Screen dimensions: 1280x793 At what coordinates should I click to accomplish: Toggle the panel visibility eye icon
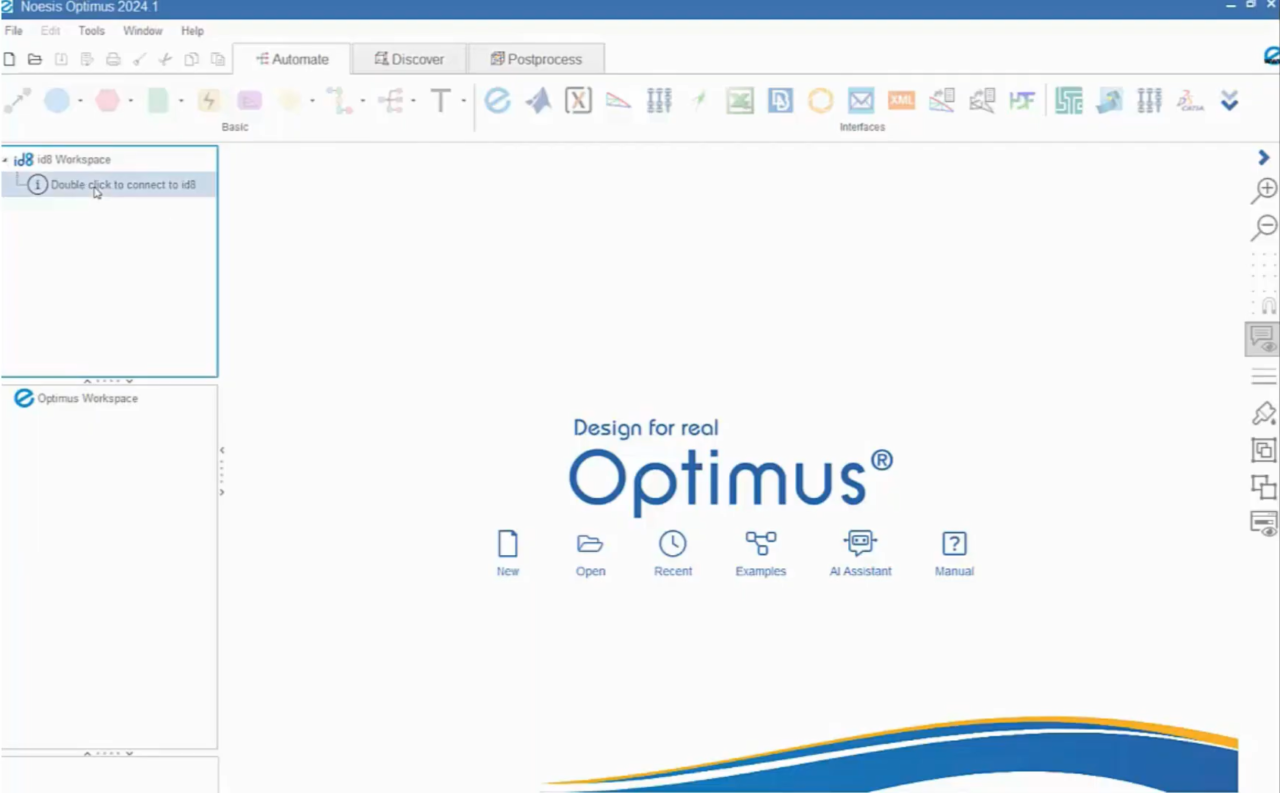point(1264,523)
